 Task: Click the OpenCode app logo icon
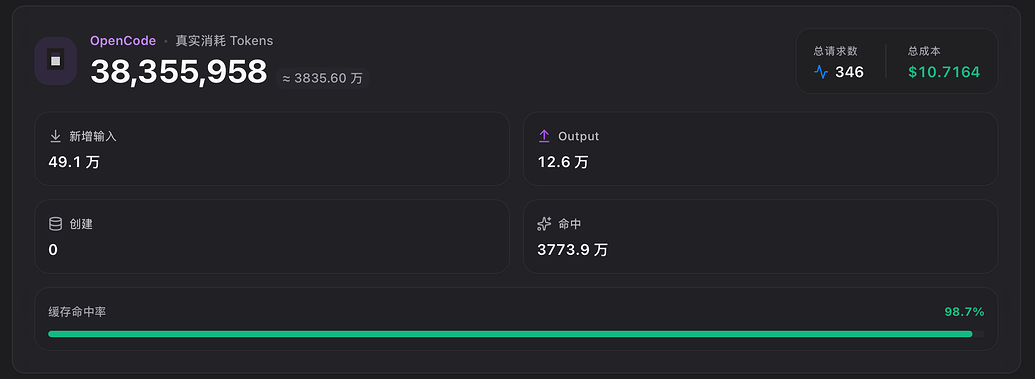55,61
